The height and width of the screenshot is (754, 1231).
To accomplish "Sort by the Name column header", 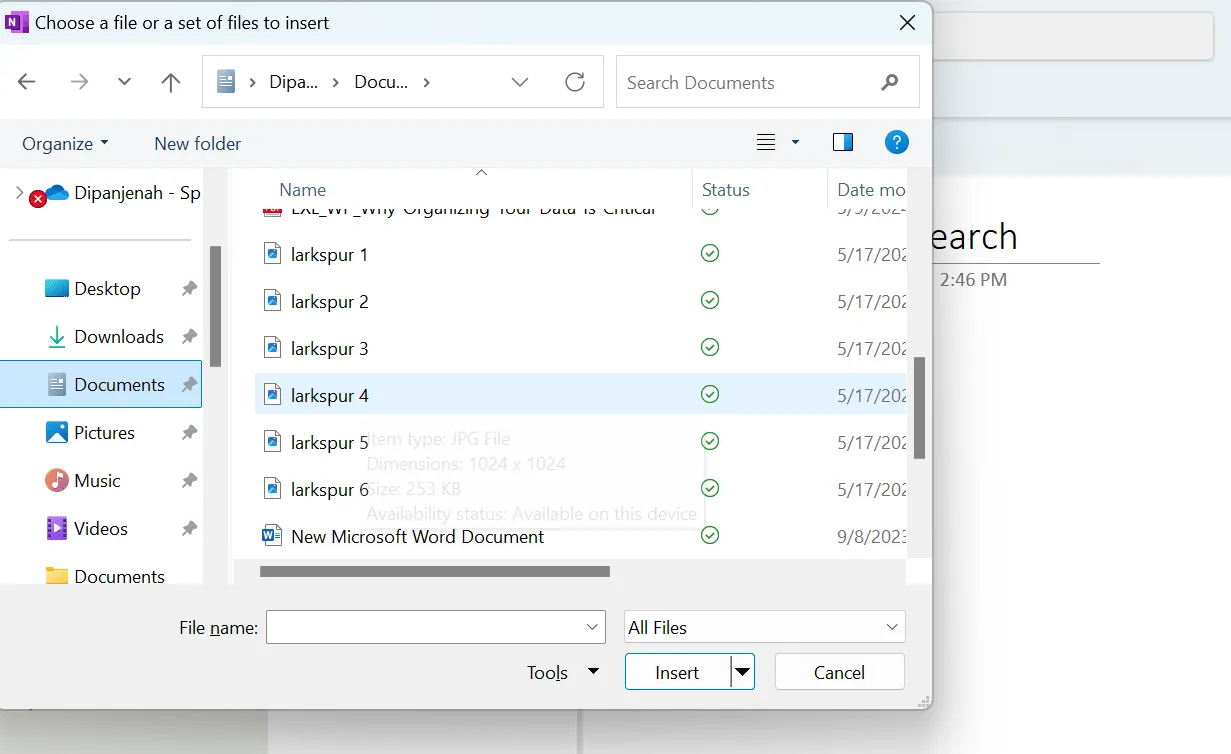I will coord(302,189).
